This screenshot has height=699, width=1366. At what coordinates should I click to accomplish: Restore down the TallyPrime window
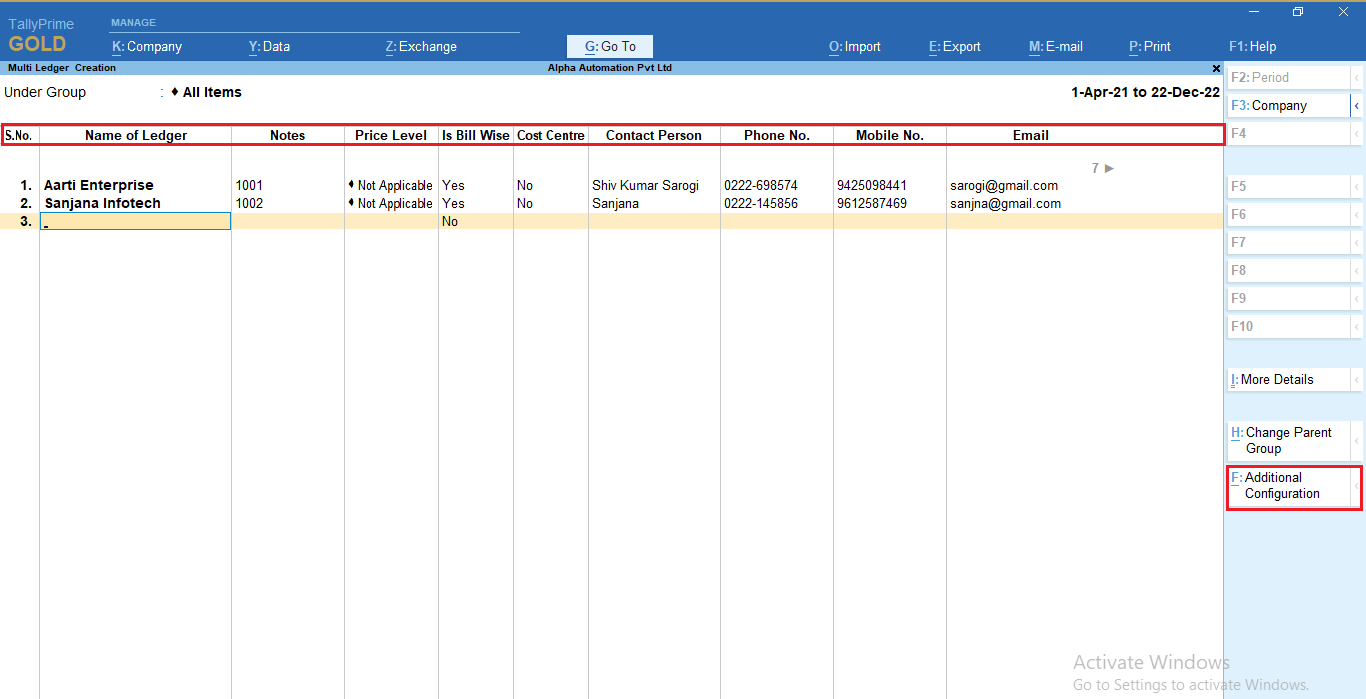pyautogui.click(x=1298, y=12)
